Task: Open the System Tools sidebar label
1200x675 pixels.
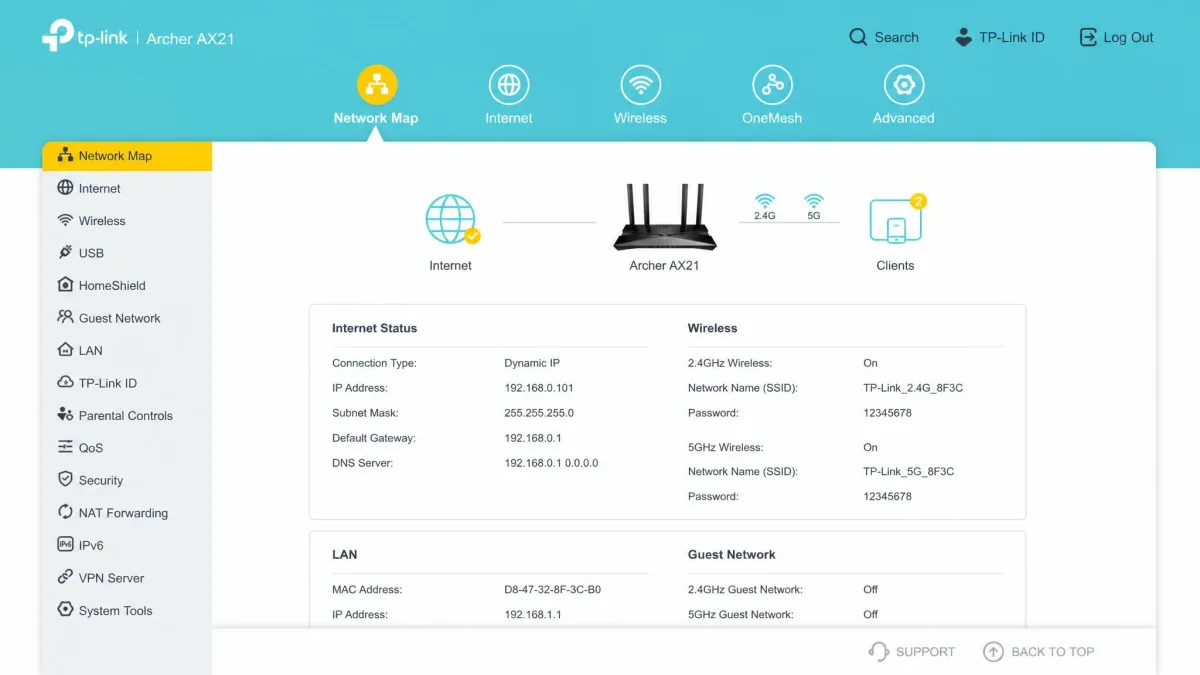Action: point(116,611)
